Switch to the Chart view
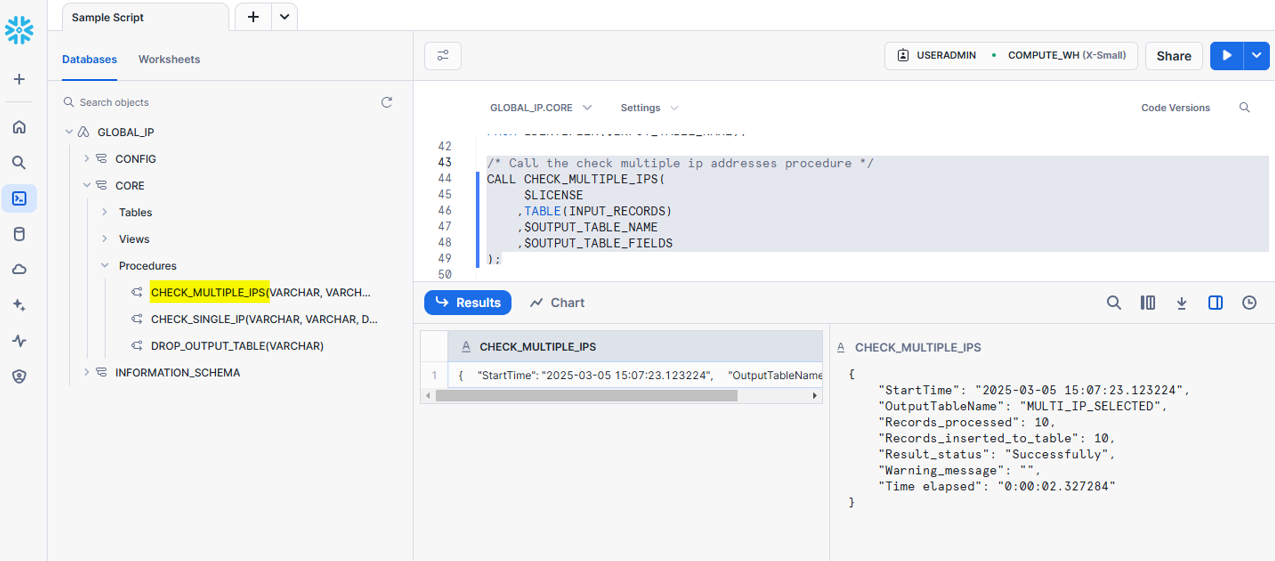 point(557,302)
